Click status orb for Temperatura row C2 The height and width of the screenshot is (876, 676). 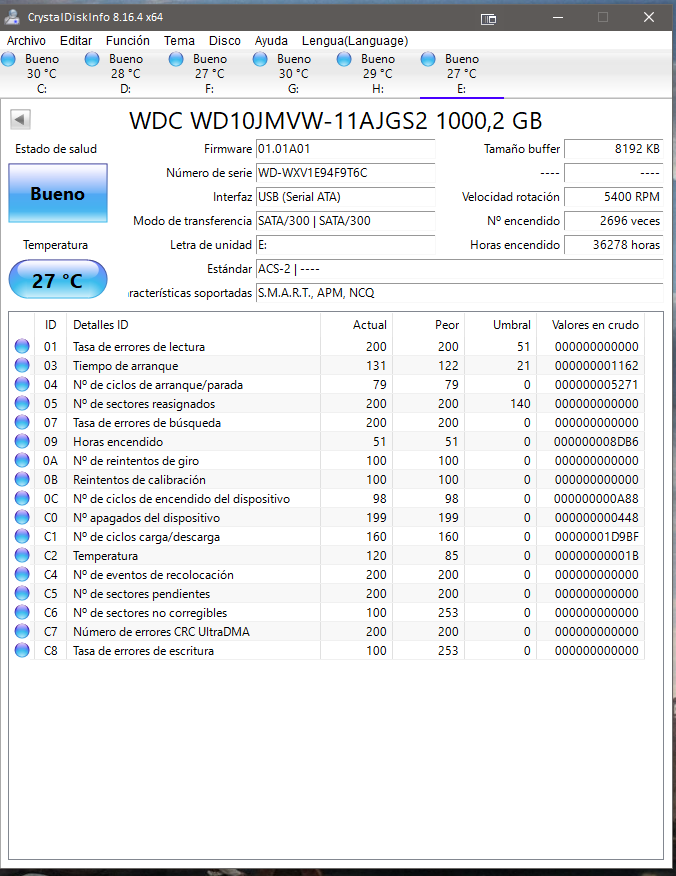point(22,555)
